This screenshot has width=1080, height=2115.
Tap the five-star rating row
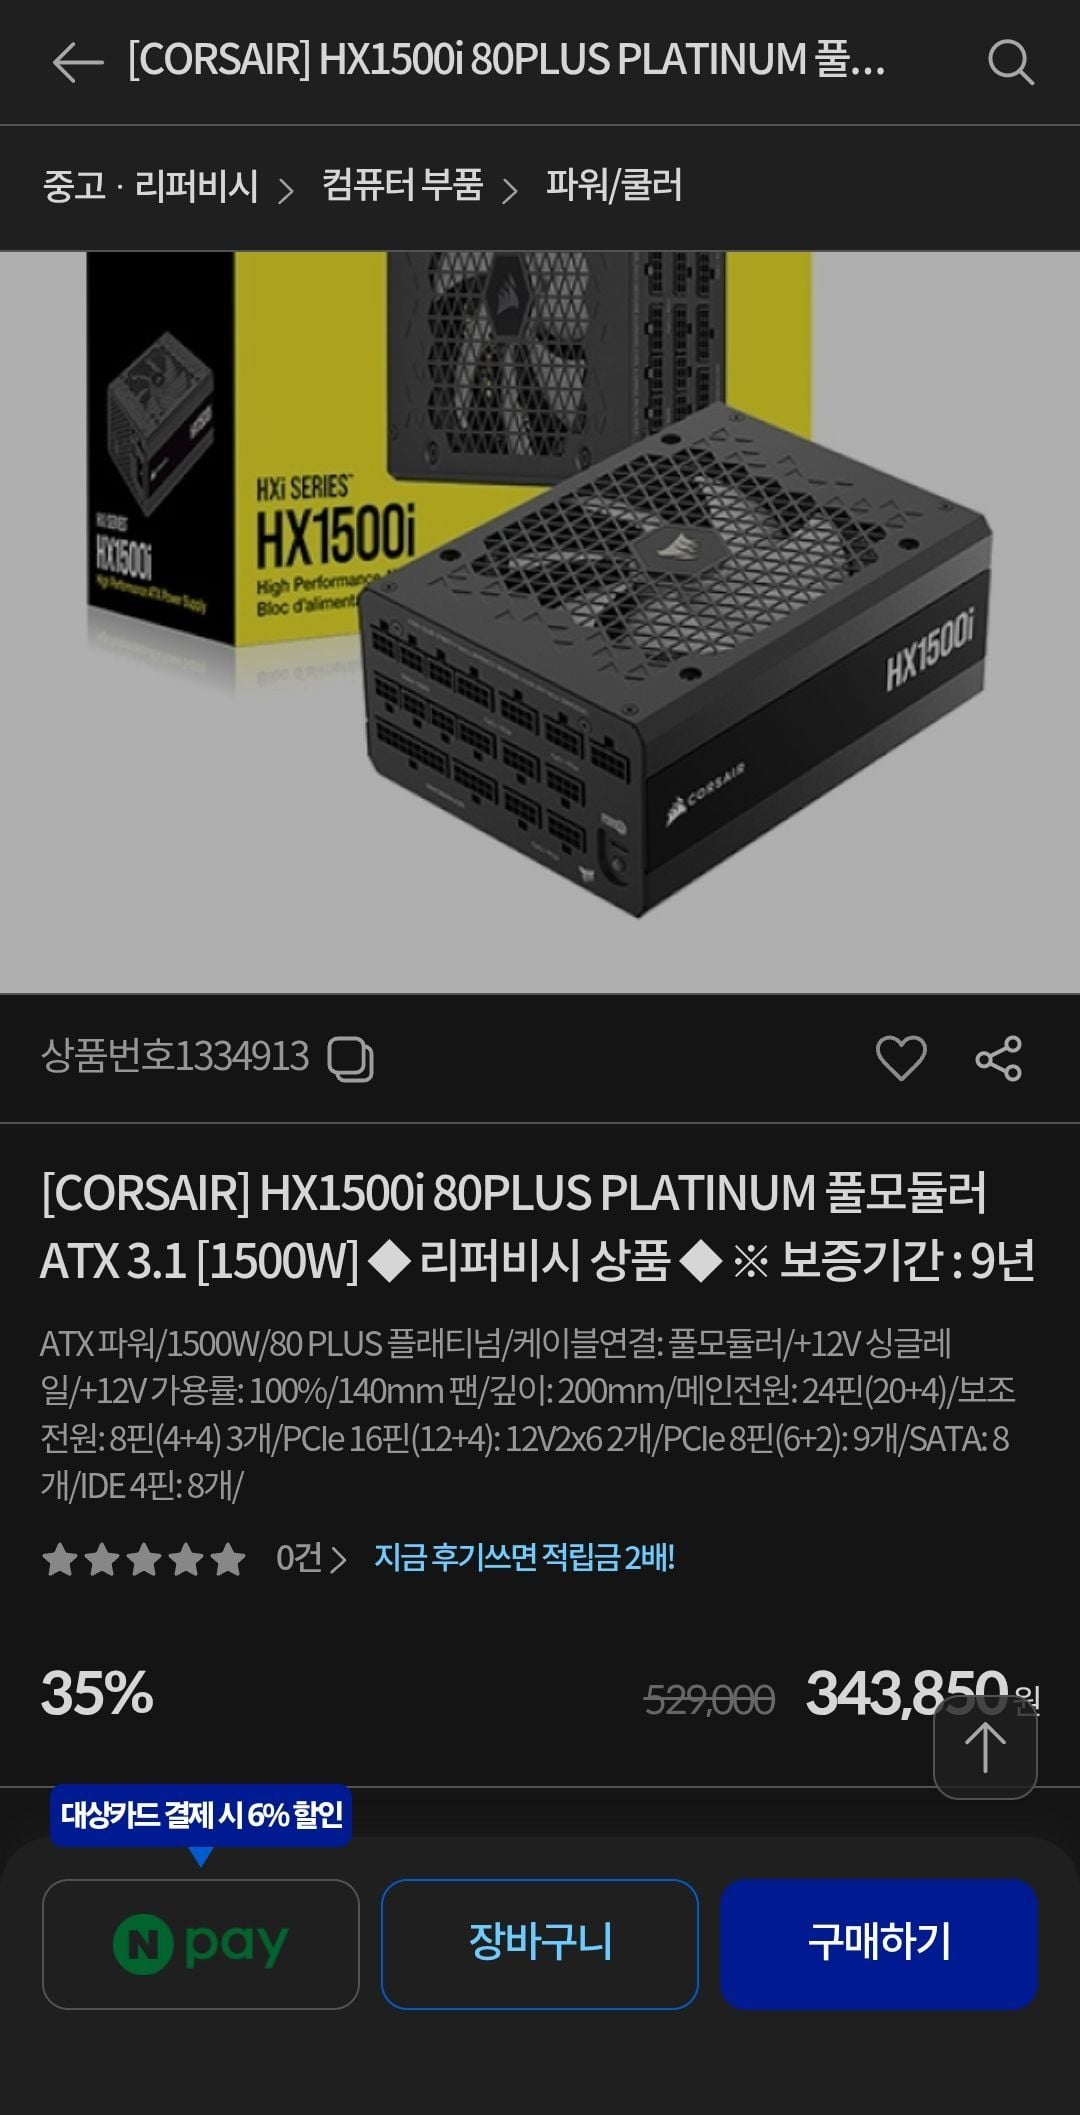pyautogui.click(x=144, y=1558)
